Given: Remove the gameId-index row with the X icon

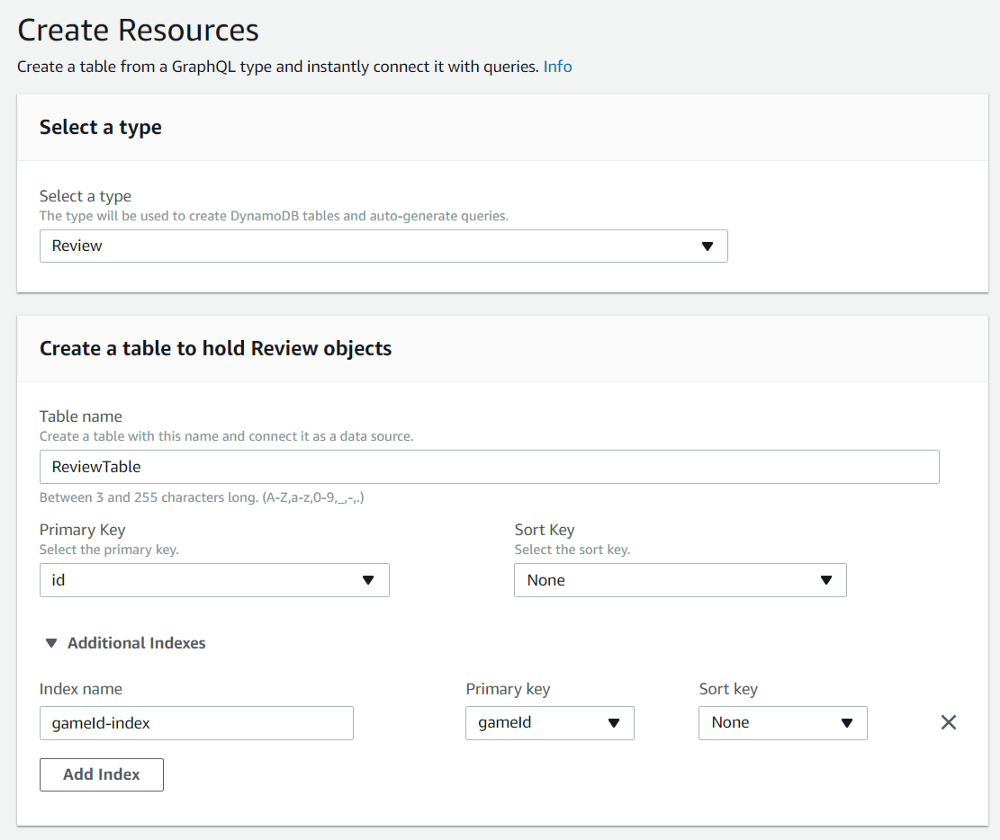Looking at the screenshot, I should point(949,722).
